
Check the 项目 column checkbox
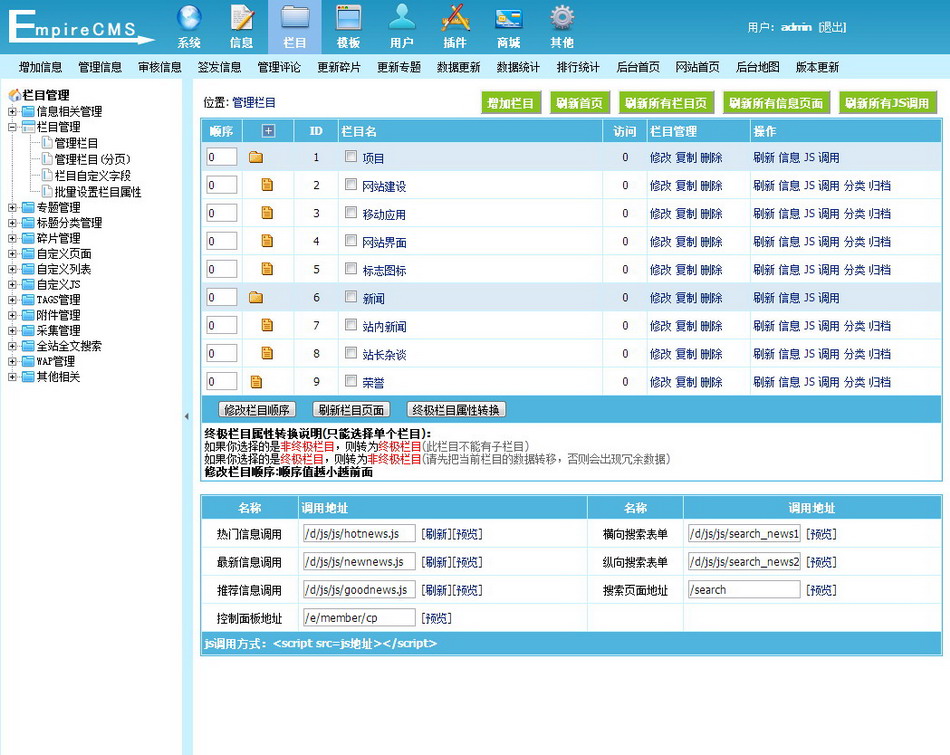click(351, 157)
